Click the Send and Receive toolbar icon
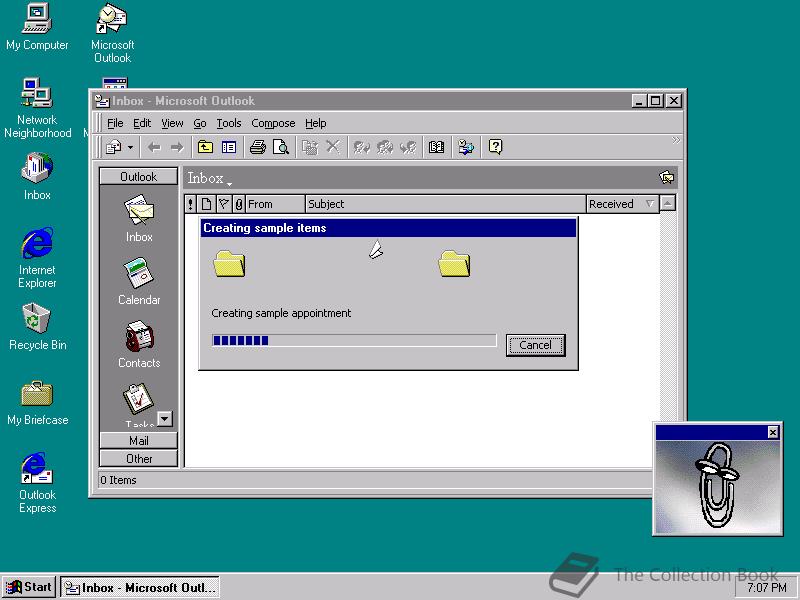 tap(465, 147)
